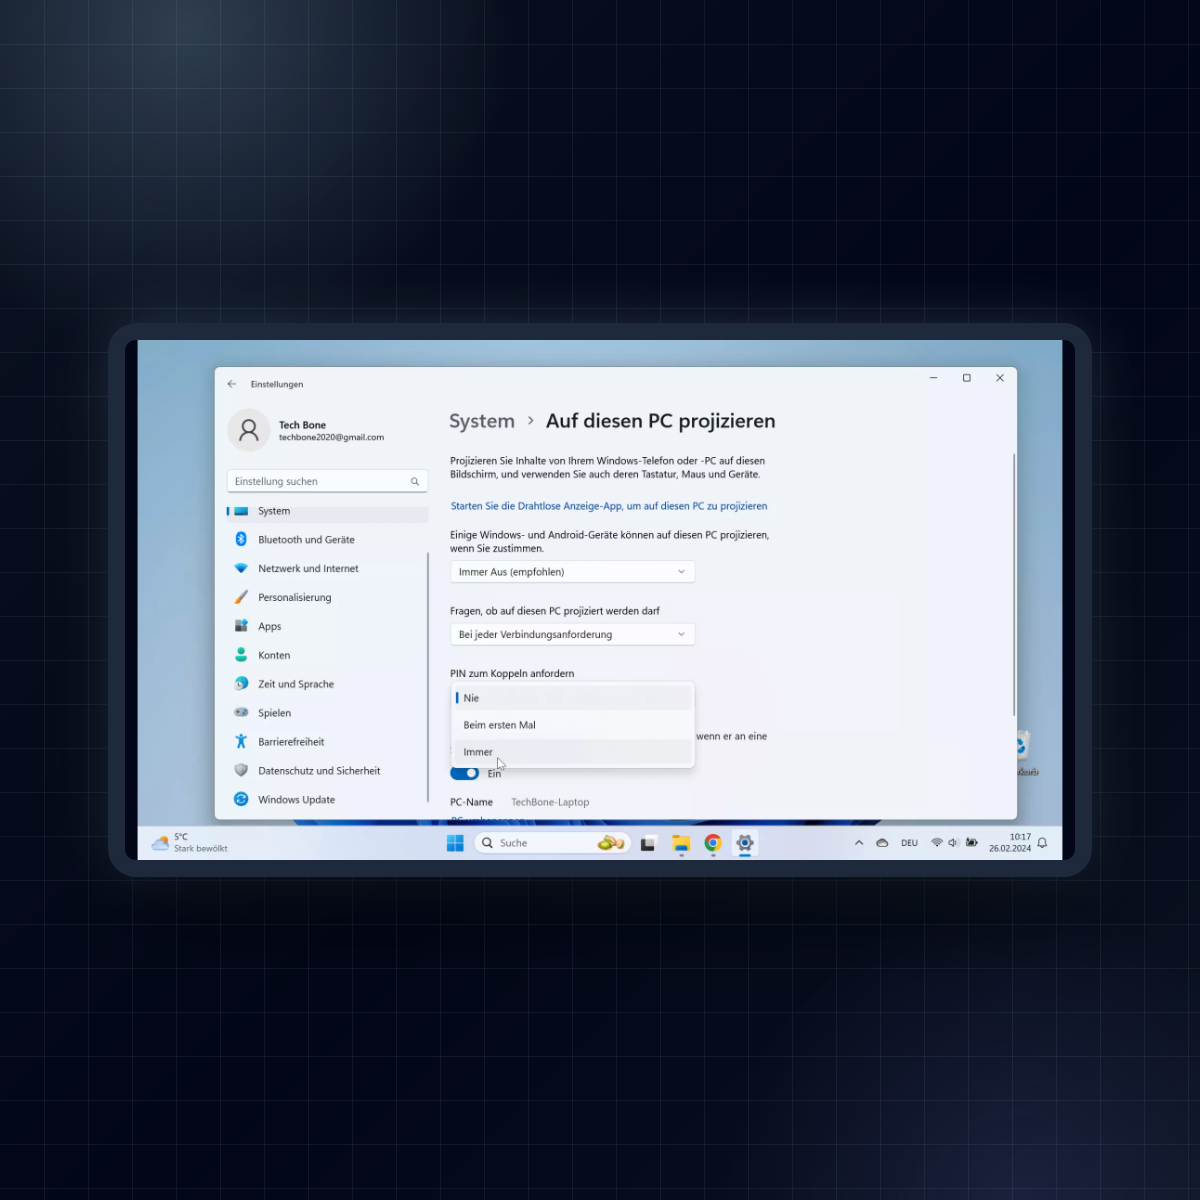Open Task View on the taskbar
Image resolution: width=1200 pixels, height=1200 pixels.
pyautogui.click(x=648, y=844)
